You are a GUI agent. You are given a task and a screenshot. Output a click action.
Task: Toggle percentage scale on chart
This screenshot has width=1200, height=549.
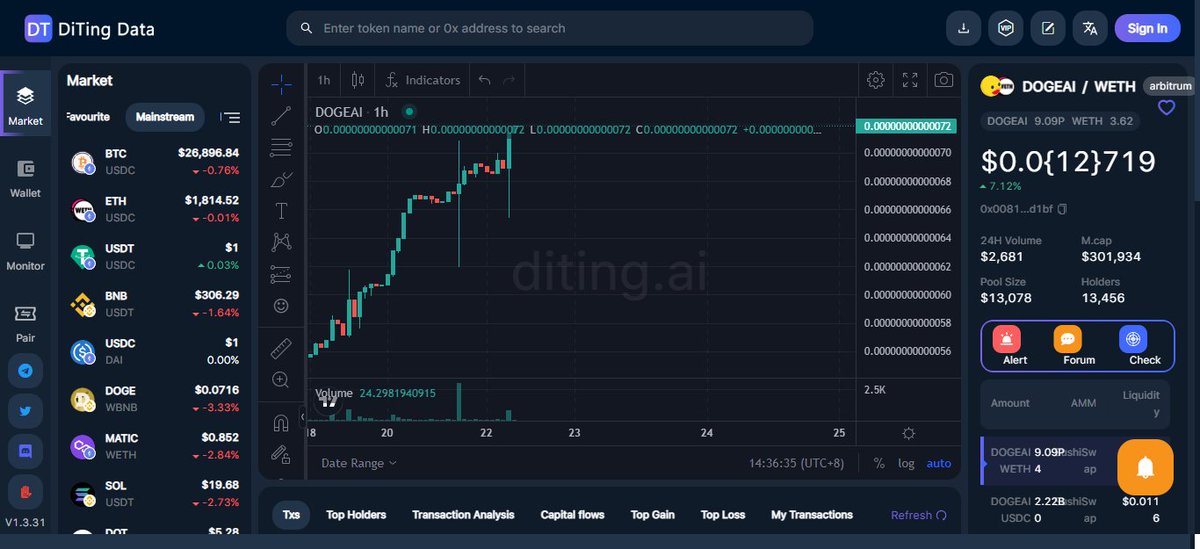(x=879, y=463)
